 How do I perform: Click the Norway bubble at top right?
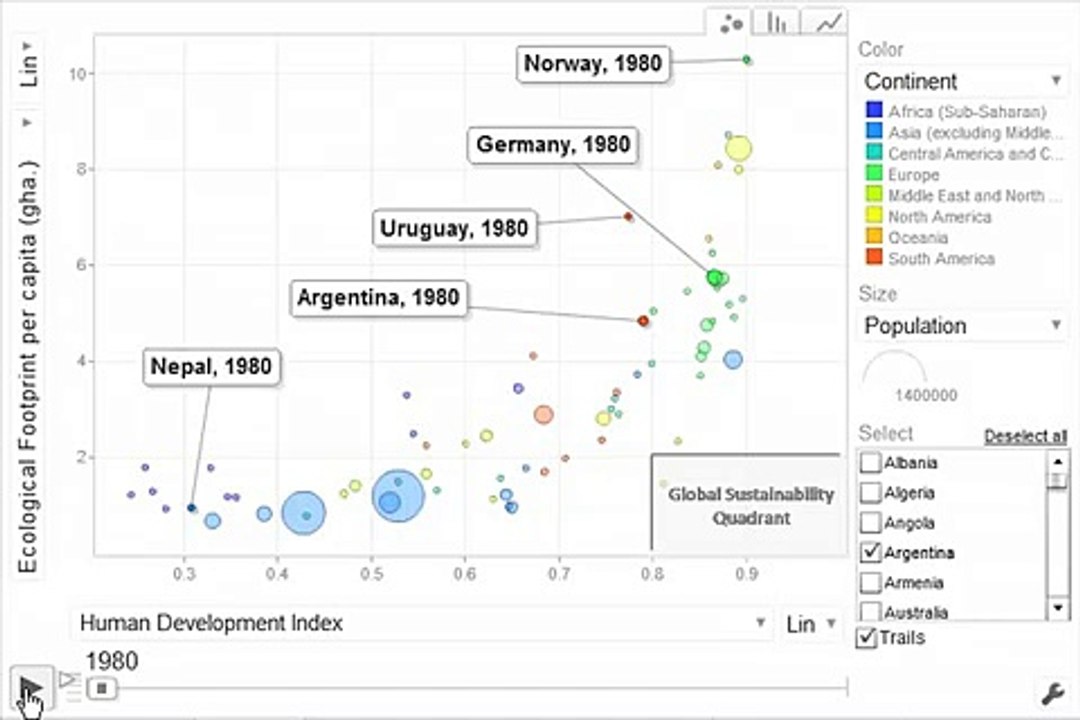click(x=746, y=60)
